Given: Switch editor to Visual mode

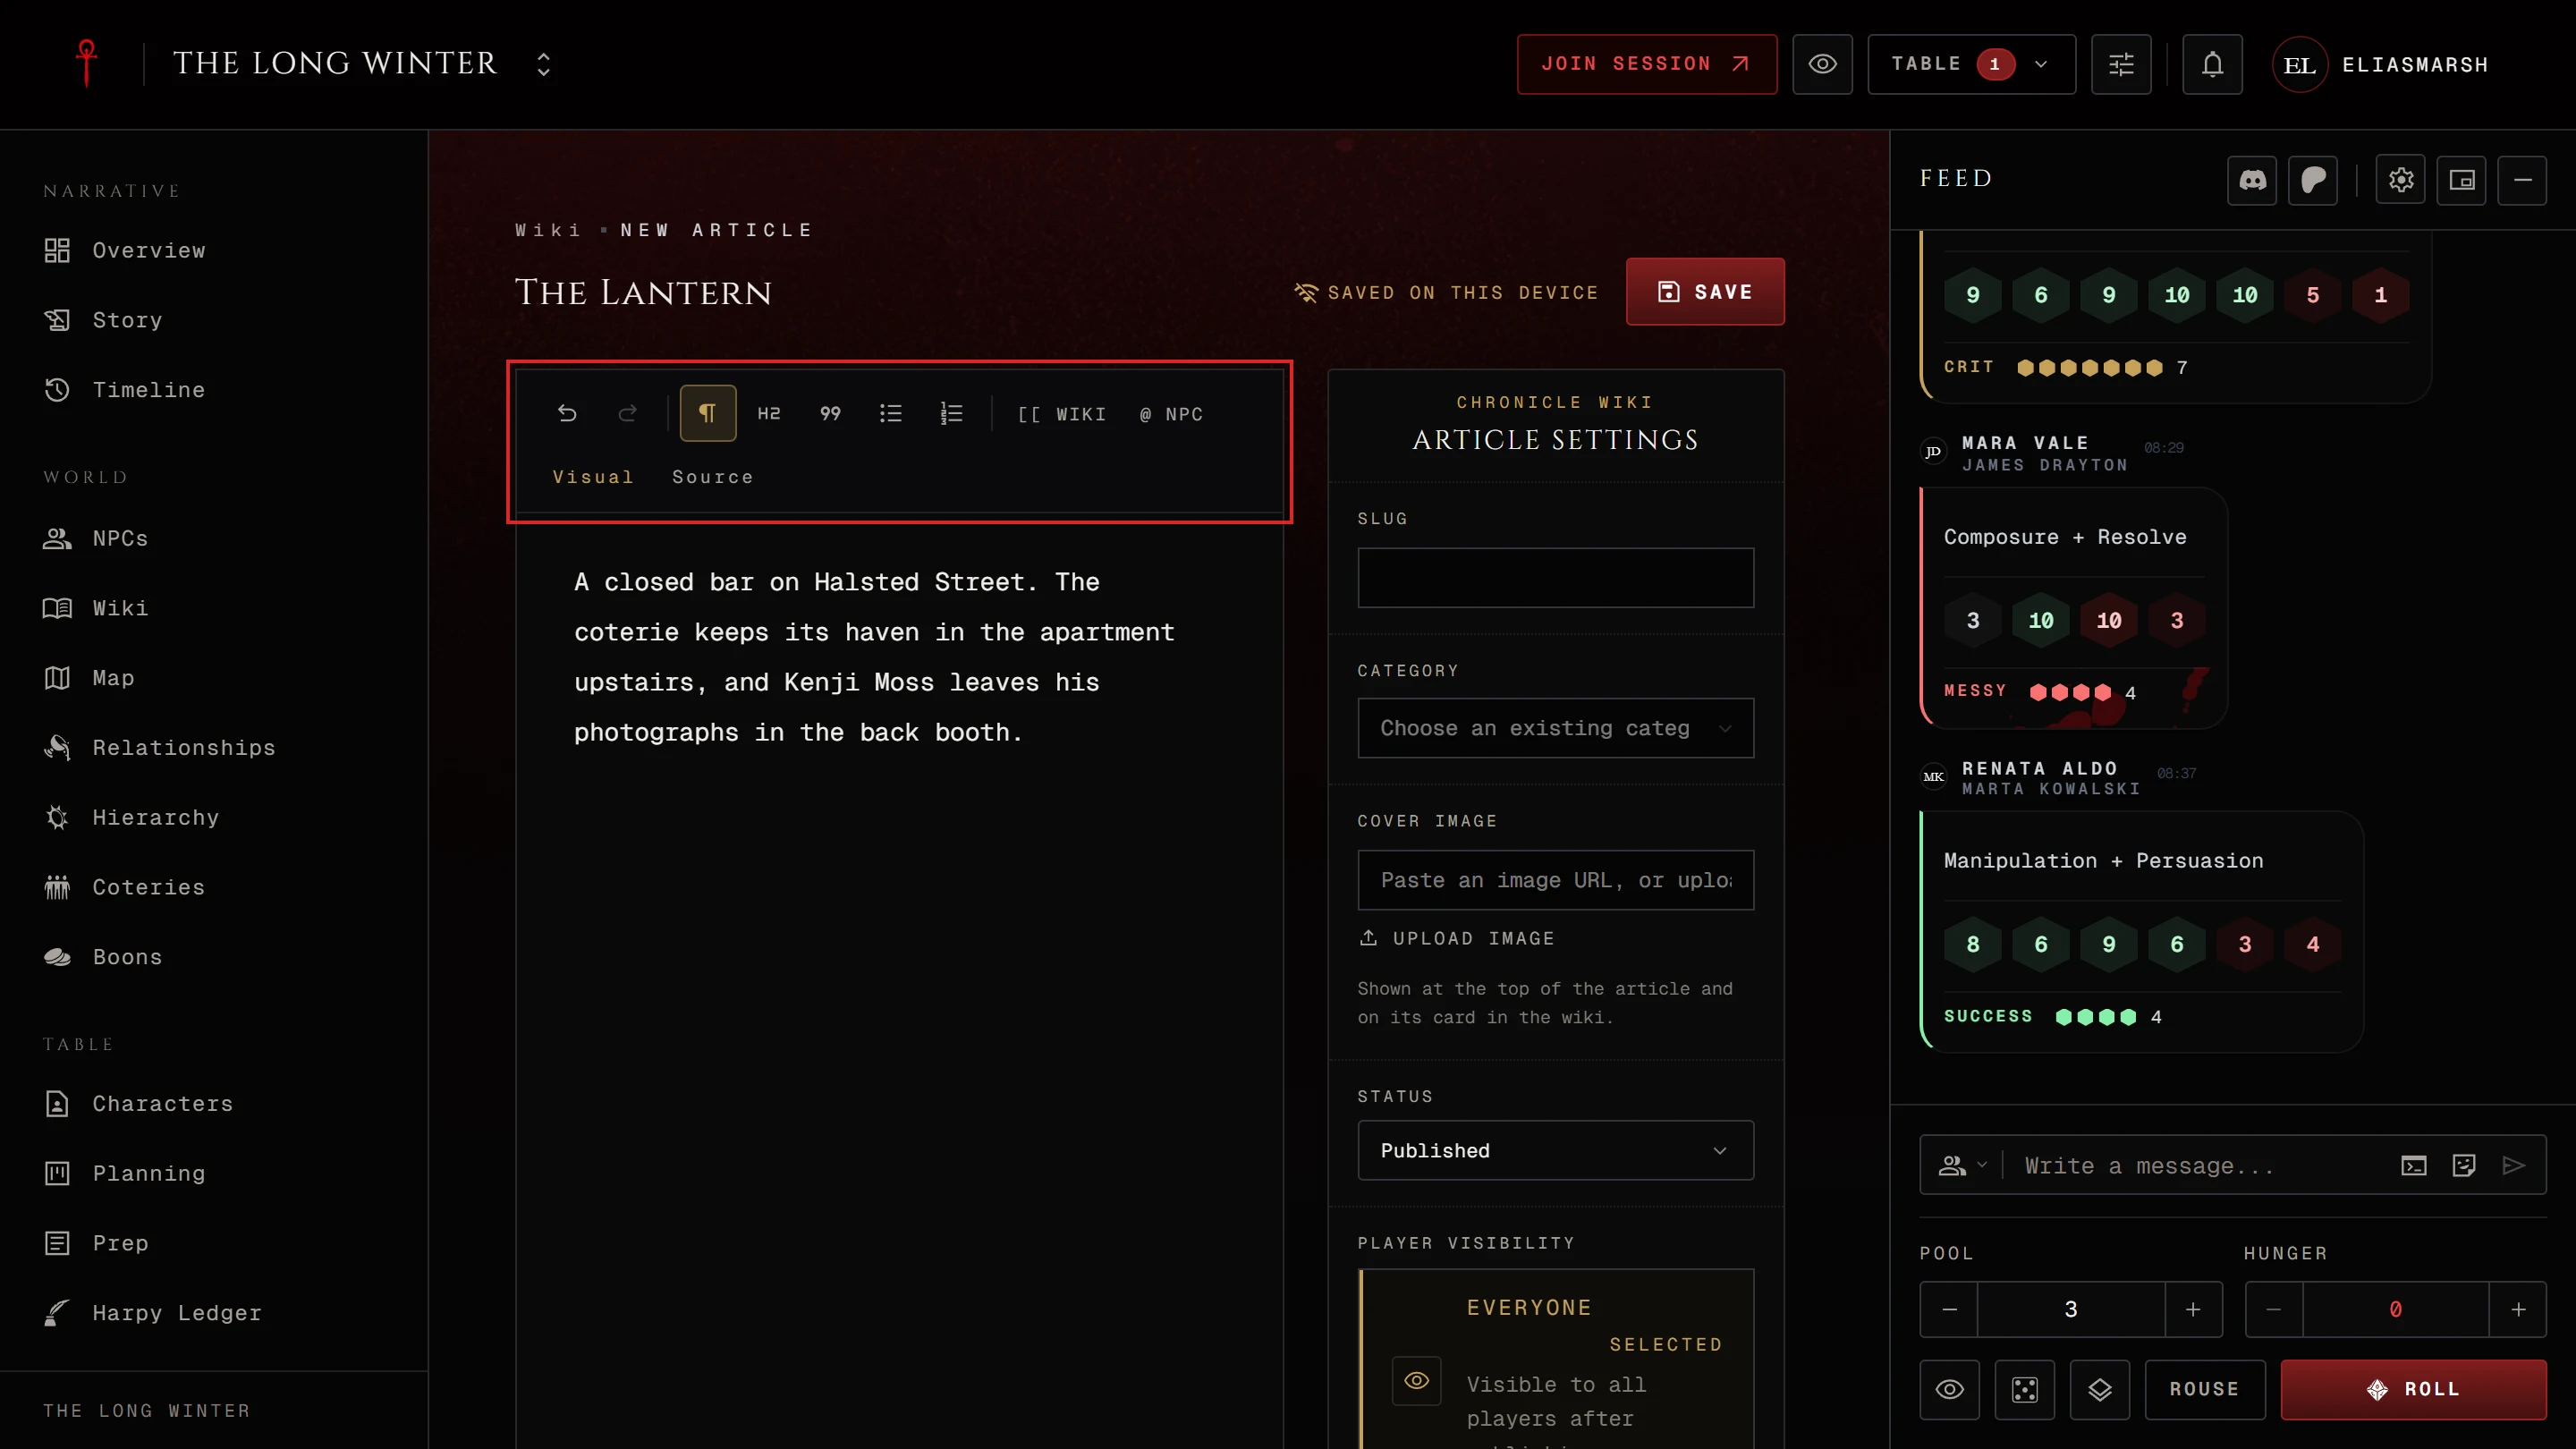Looking at the screenshot, I should (593, 477).
